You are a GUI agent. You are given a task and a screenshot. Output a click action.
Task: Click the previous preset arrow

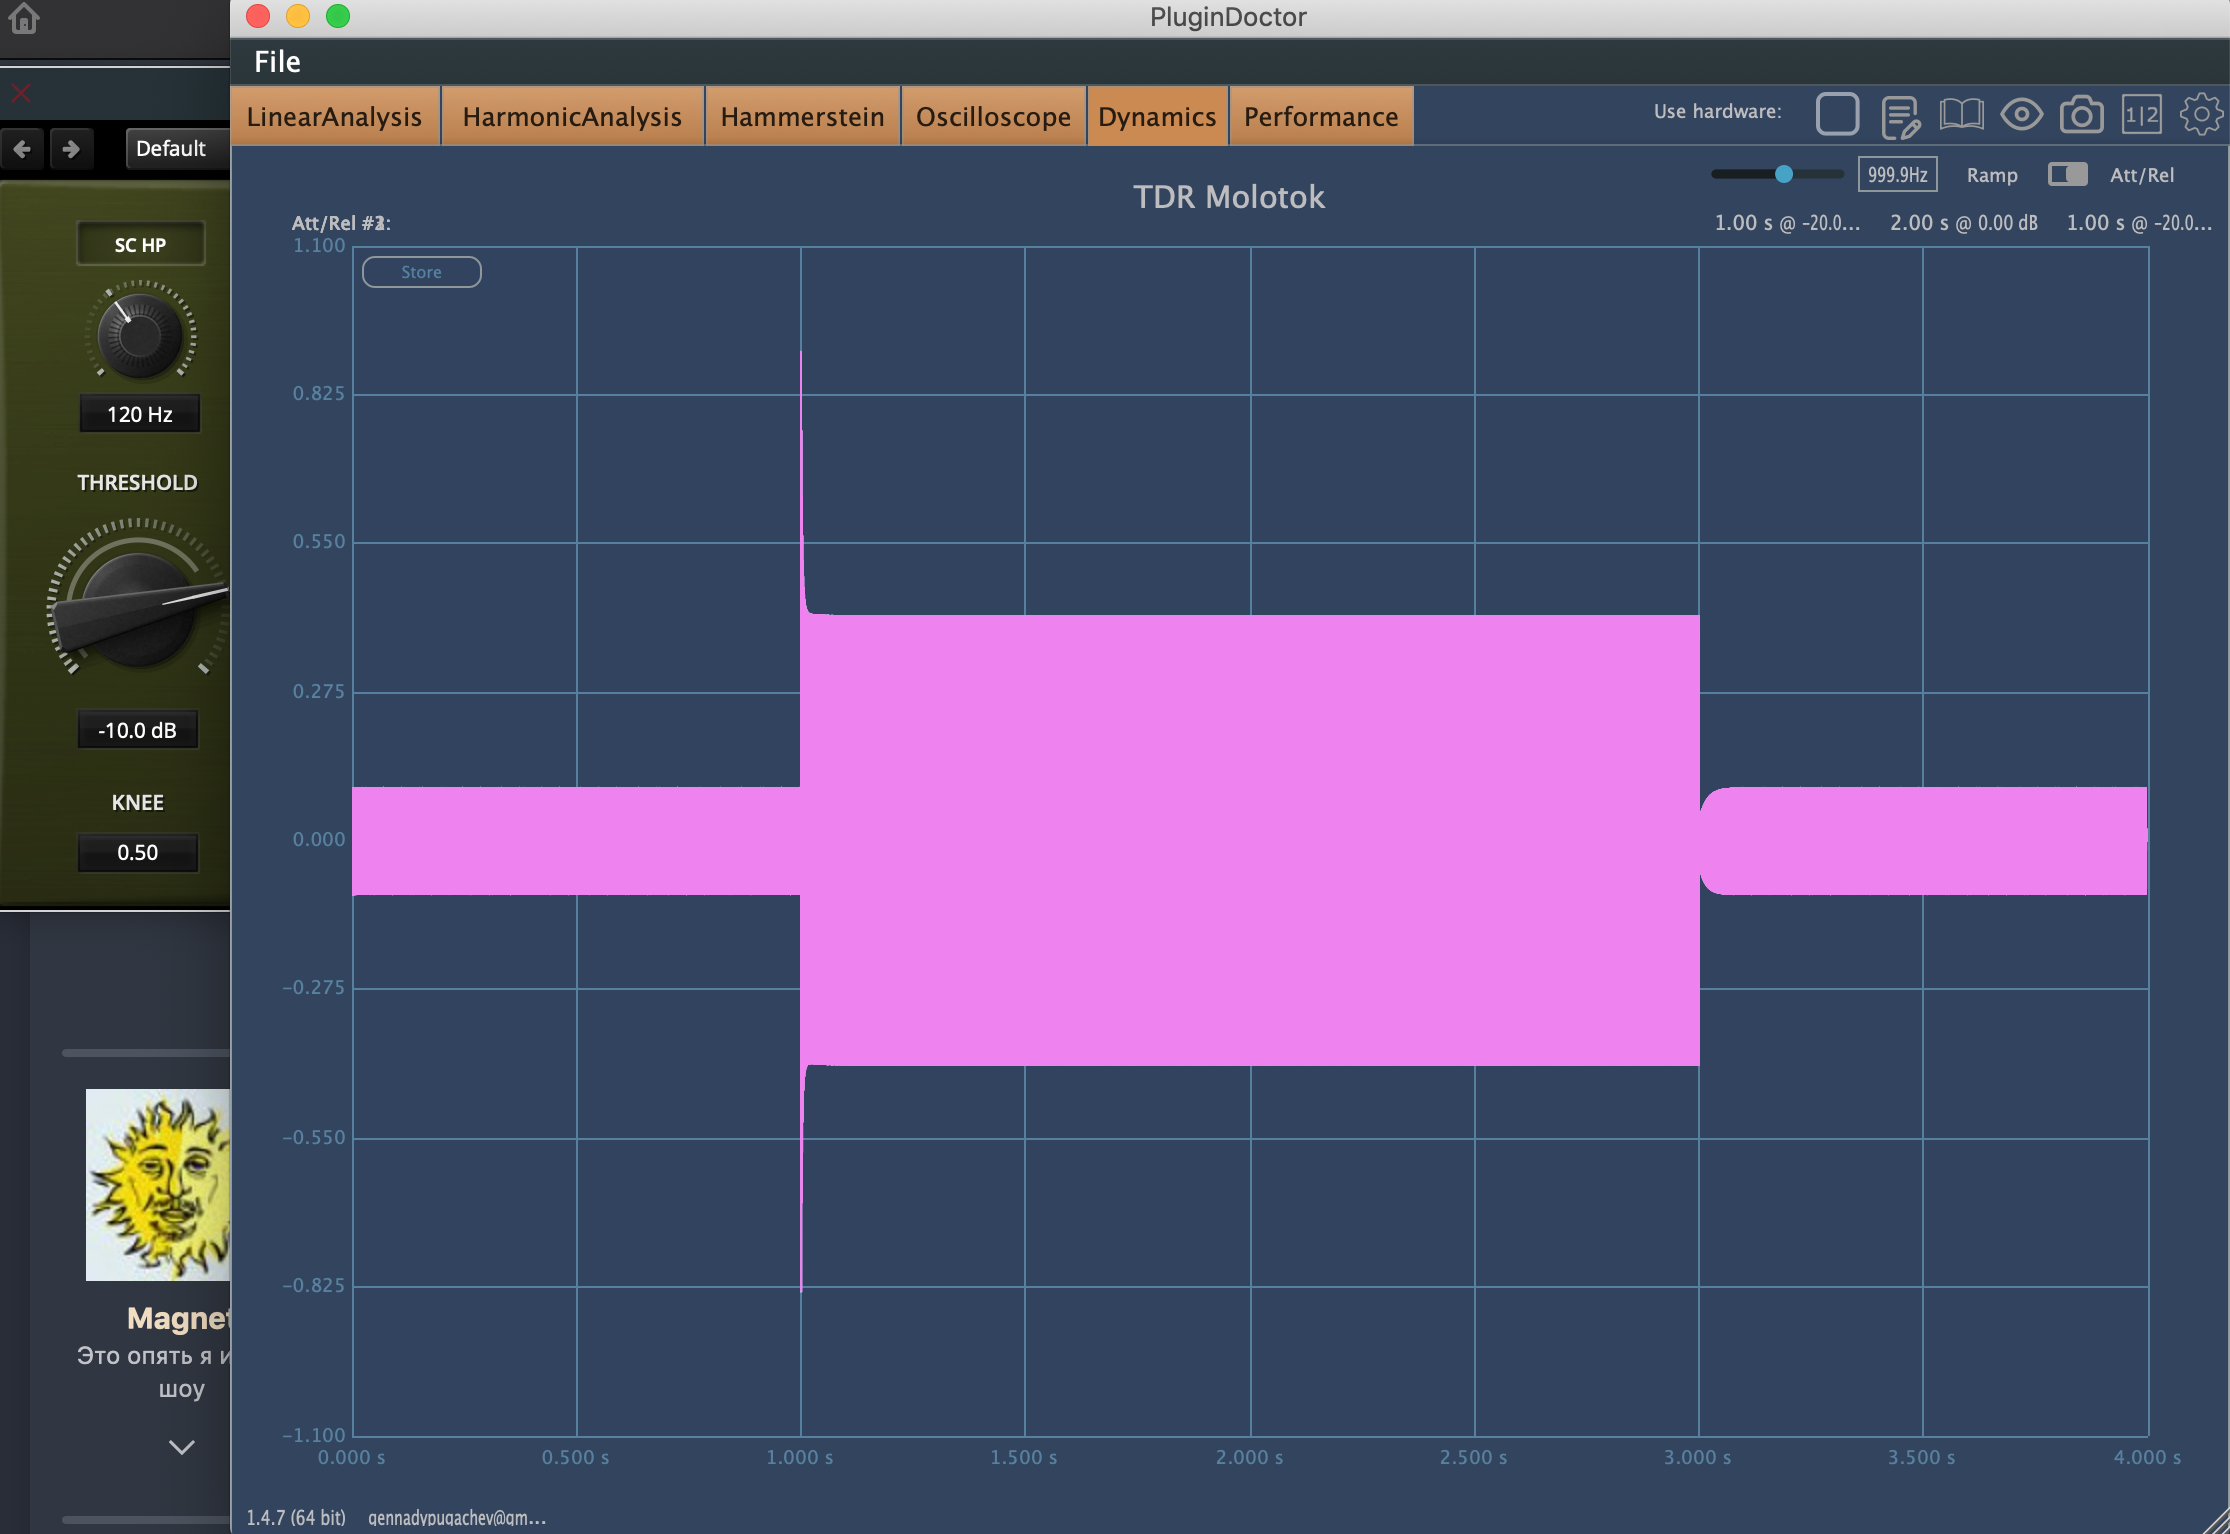(22, 149)
